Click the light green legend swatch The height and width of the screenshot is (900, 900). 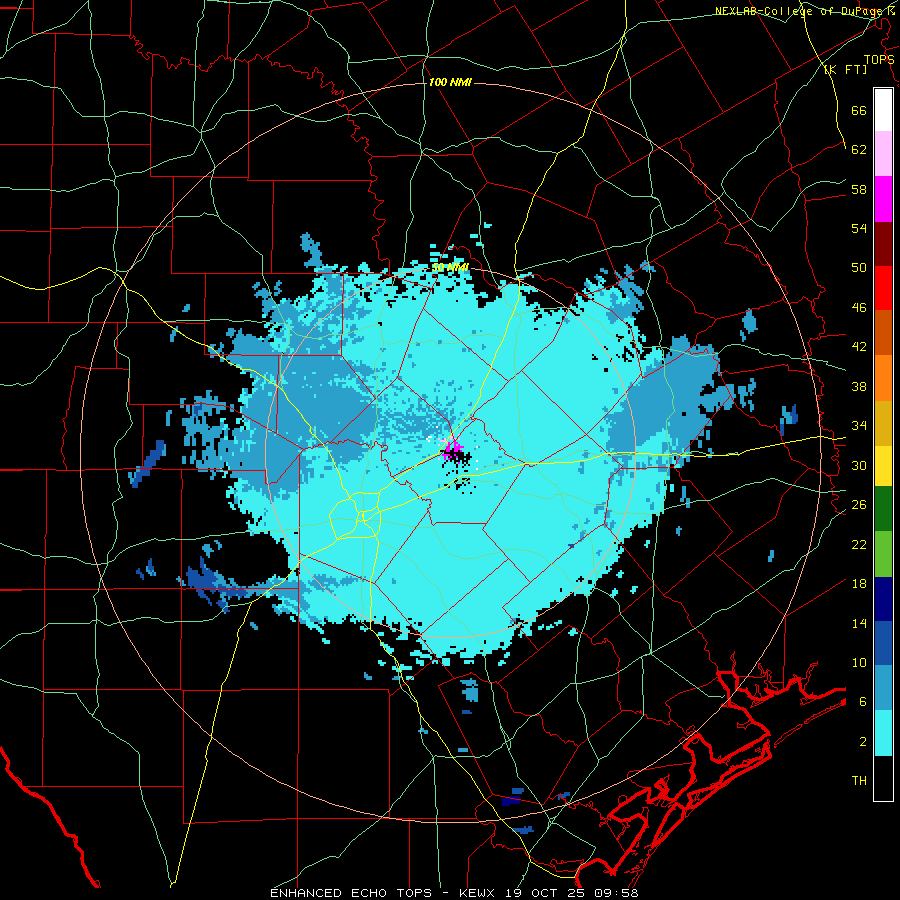click(883, 554)
